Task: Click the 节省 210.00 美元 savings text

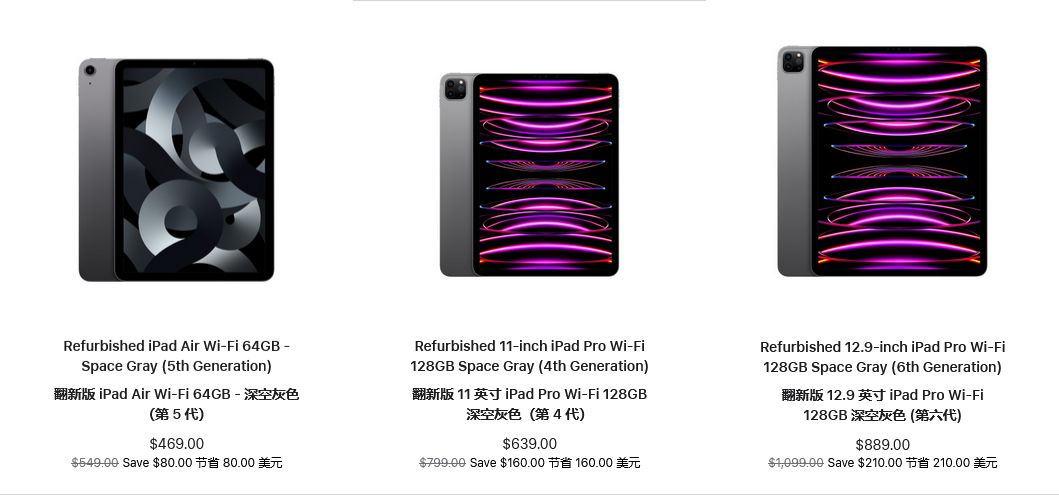Action: [x=951, y=463]
